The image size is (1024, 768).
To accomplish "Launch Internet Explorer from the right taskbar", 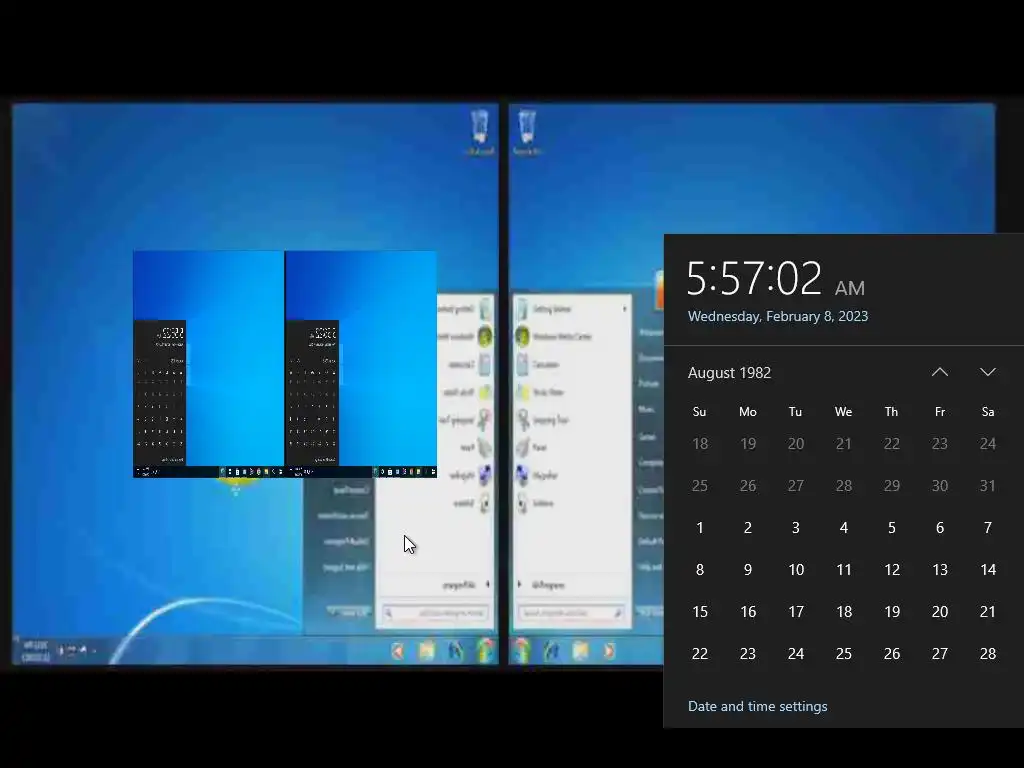I will pos(551,650).
